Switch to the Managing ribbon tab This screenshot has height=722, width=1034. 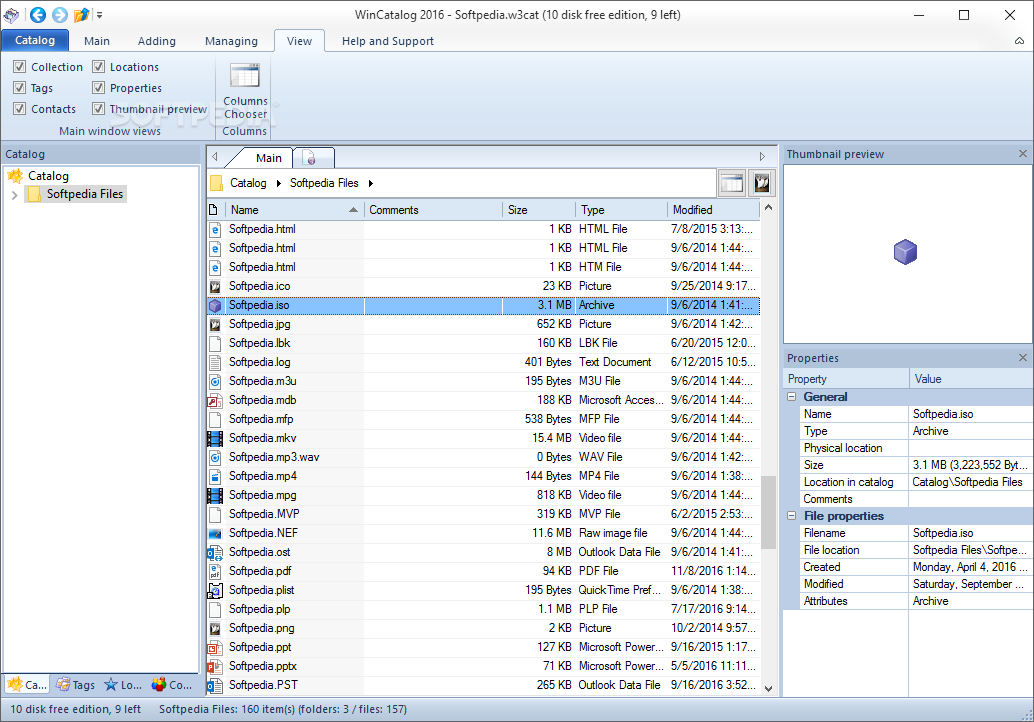coord(231,41)
